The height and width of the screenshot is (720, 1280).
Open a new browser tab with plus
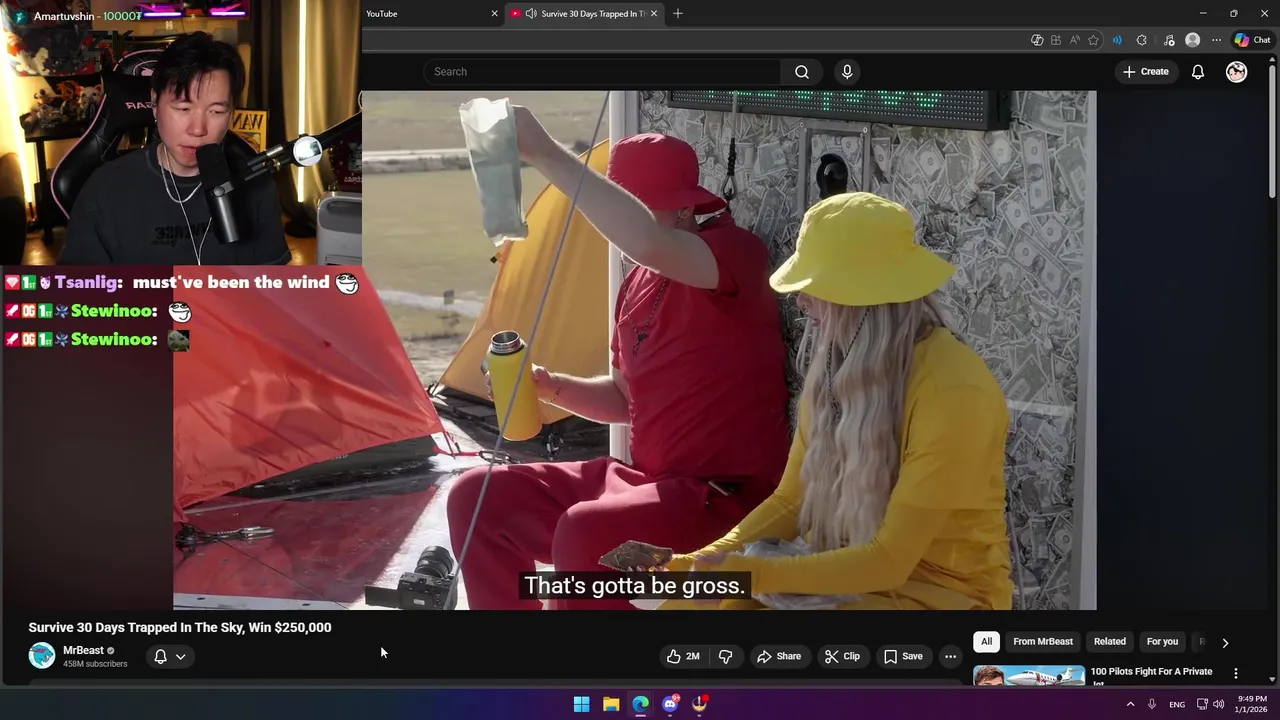coord(678,13)
